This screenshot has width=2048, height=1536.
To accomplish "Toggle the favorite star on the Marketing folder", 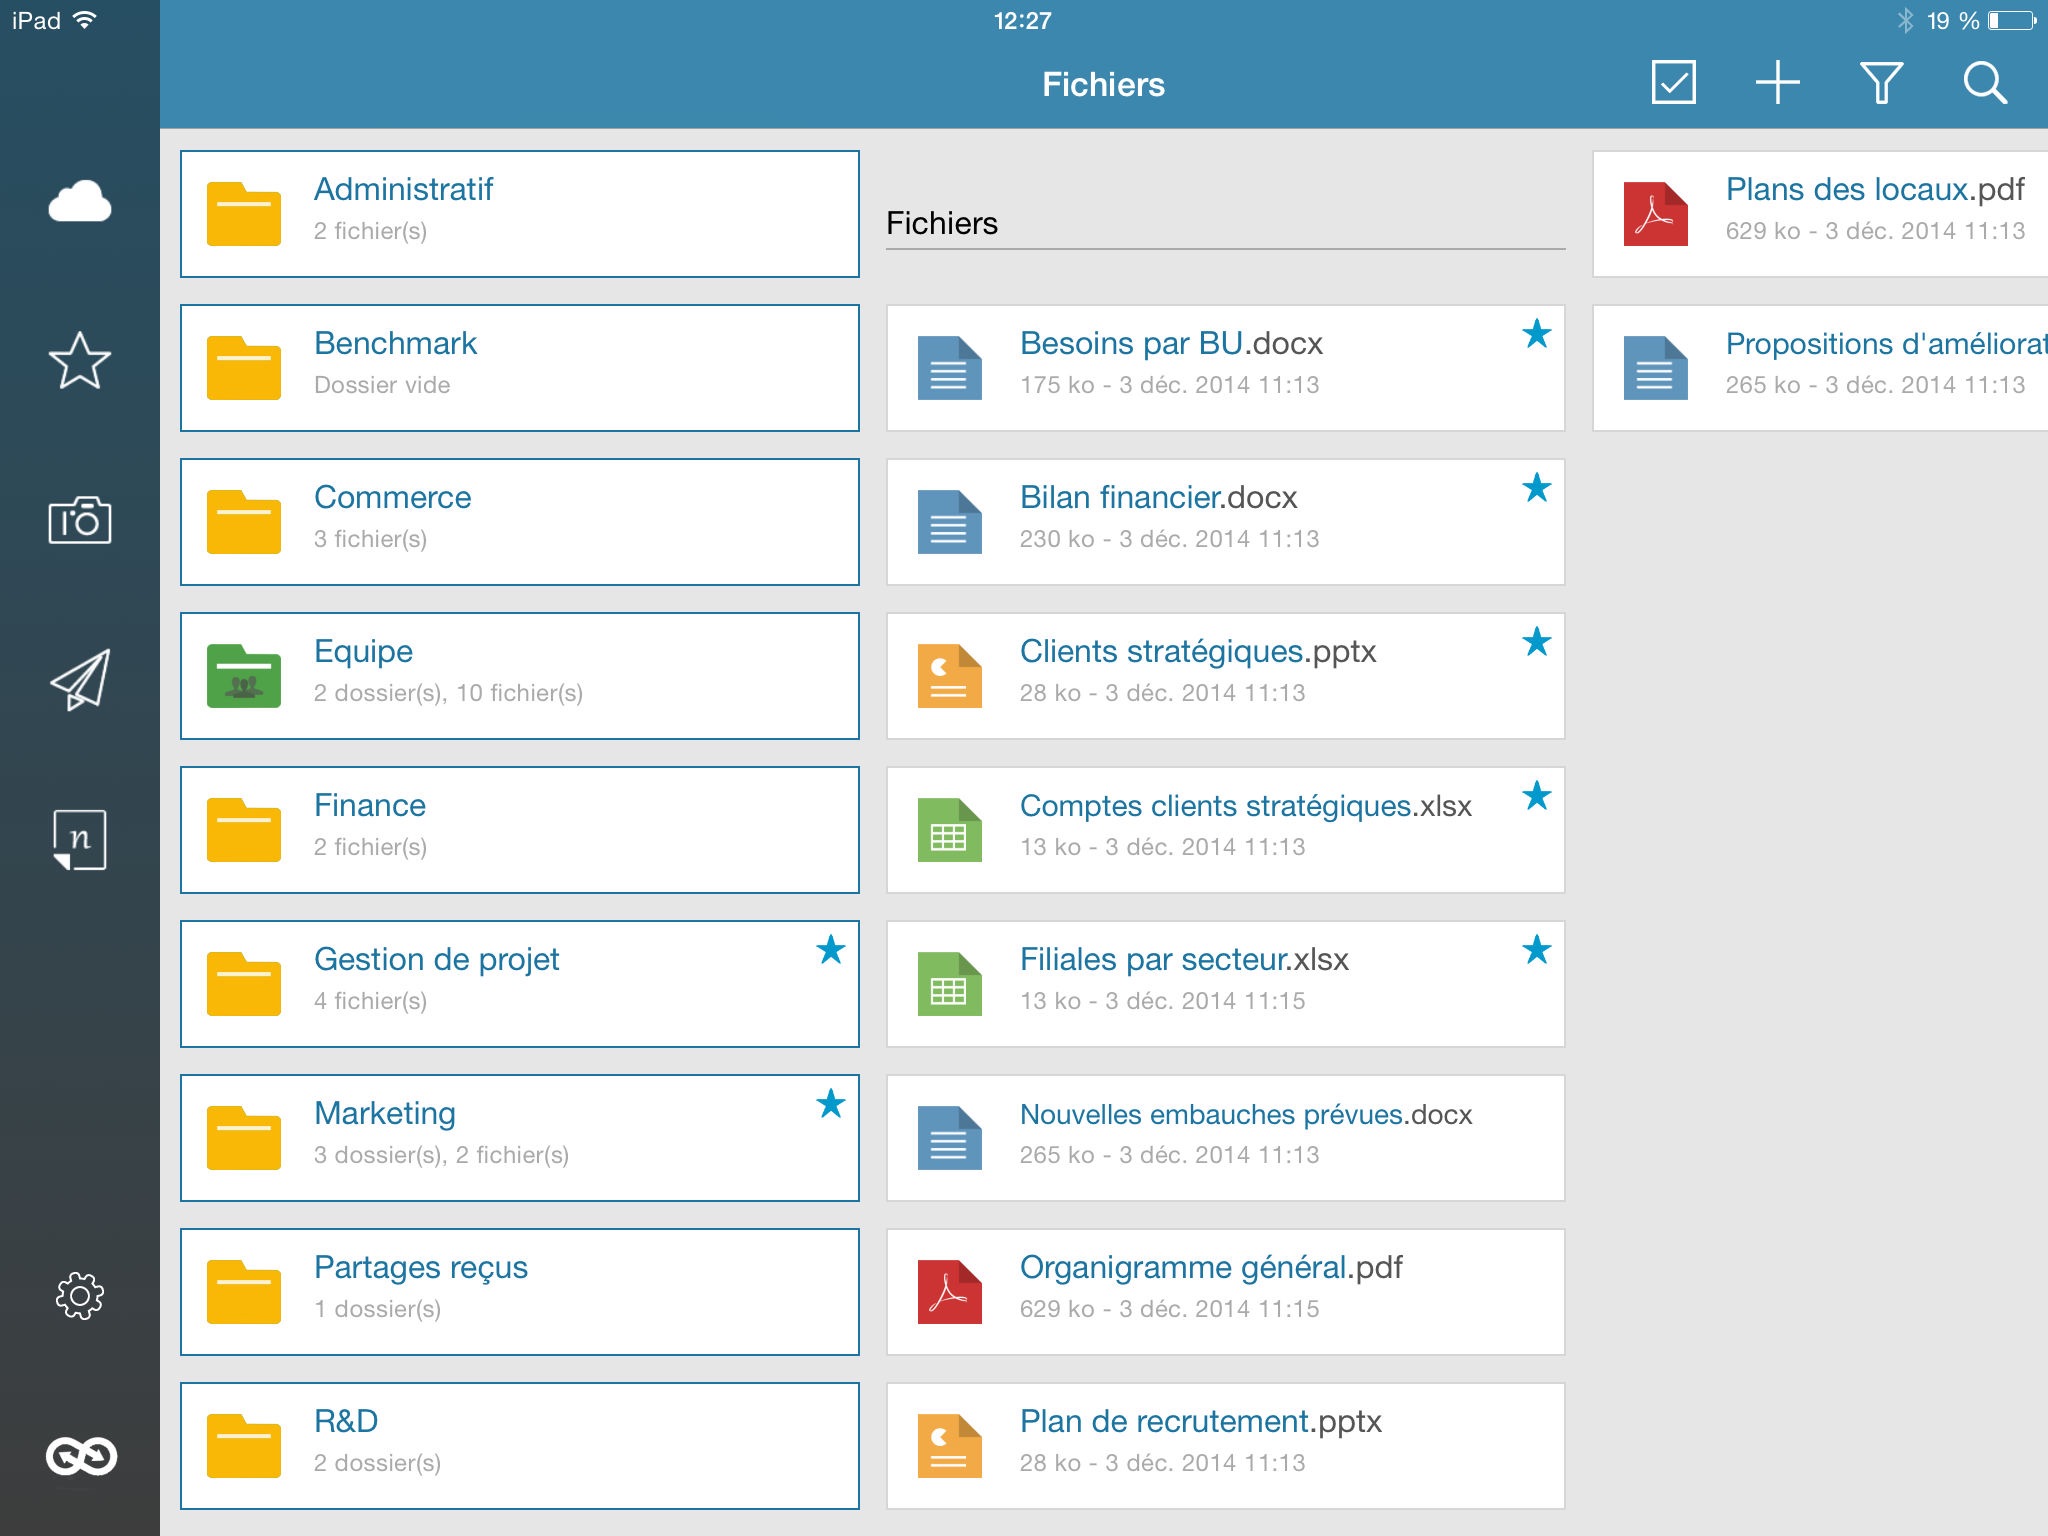I will 830,1104.
